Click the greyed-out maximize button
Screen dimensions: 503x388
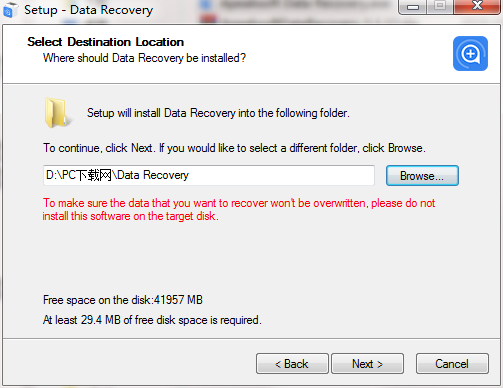pyautogui.click(x=440, y=7)
